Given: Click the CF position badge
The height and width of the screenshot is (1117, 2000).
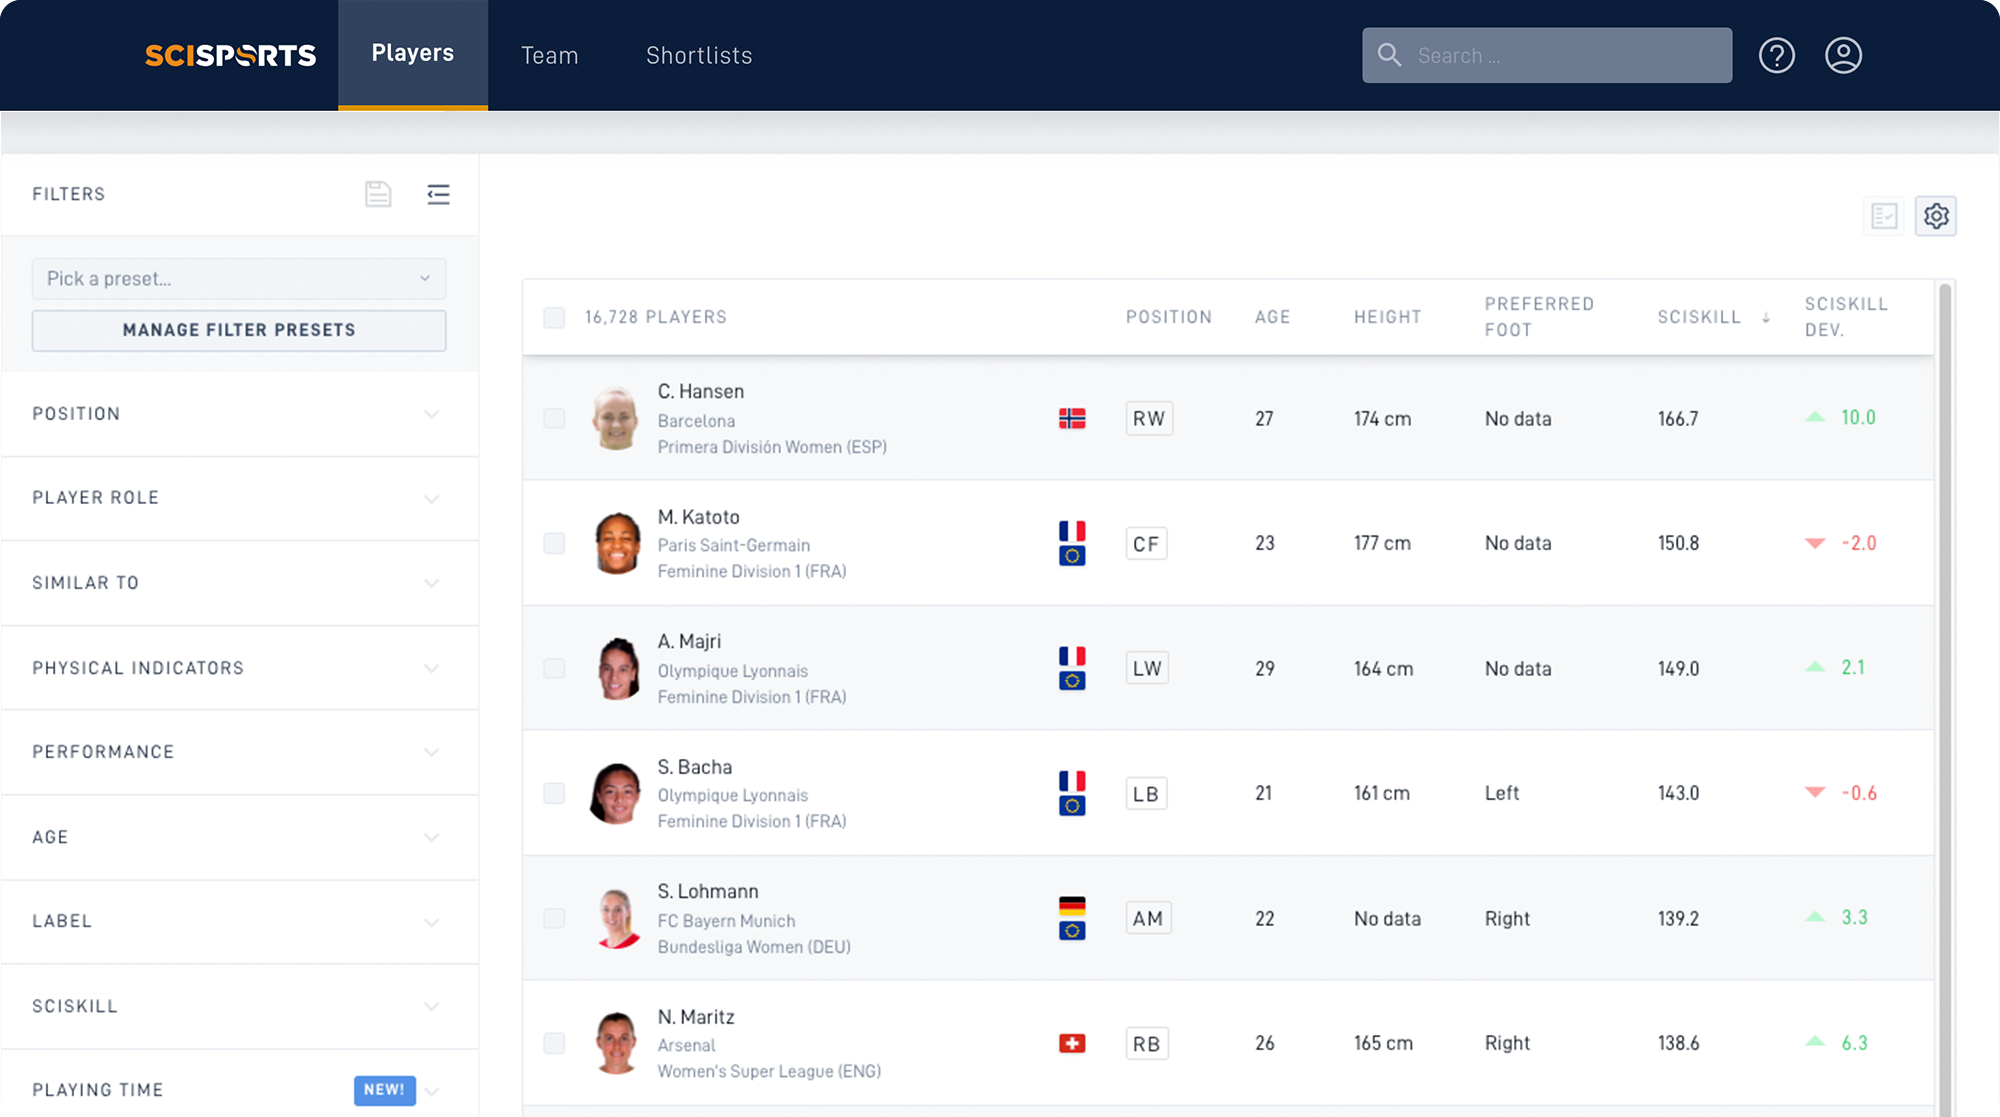Looking at the screenshot, I should (x=1146, y=543).
